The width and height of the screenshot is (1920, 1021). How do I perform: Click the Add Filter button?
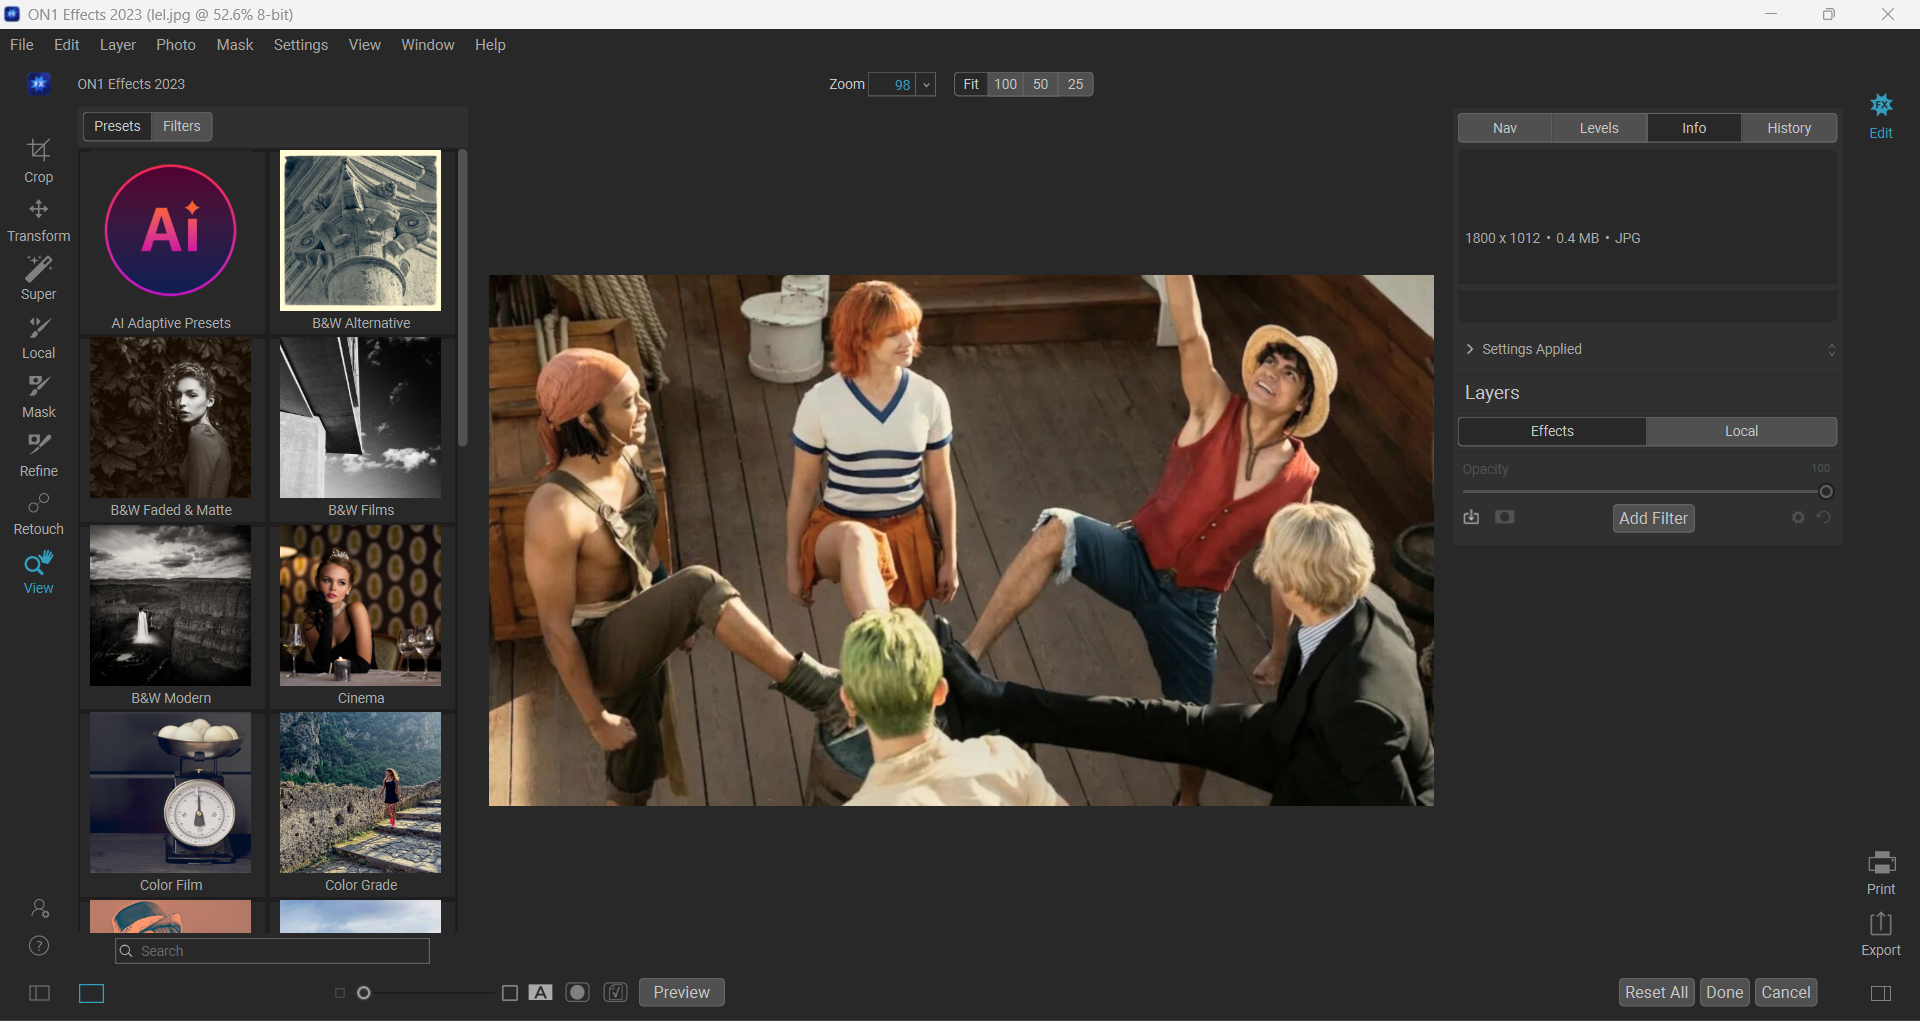point(1653,518)
